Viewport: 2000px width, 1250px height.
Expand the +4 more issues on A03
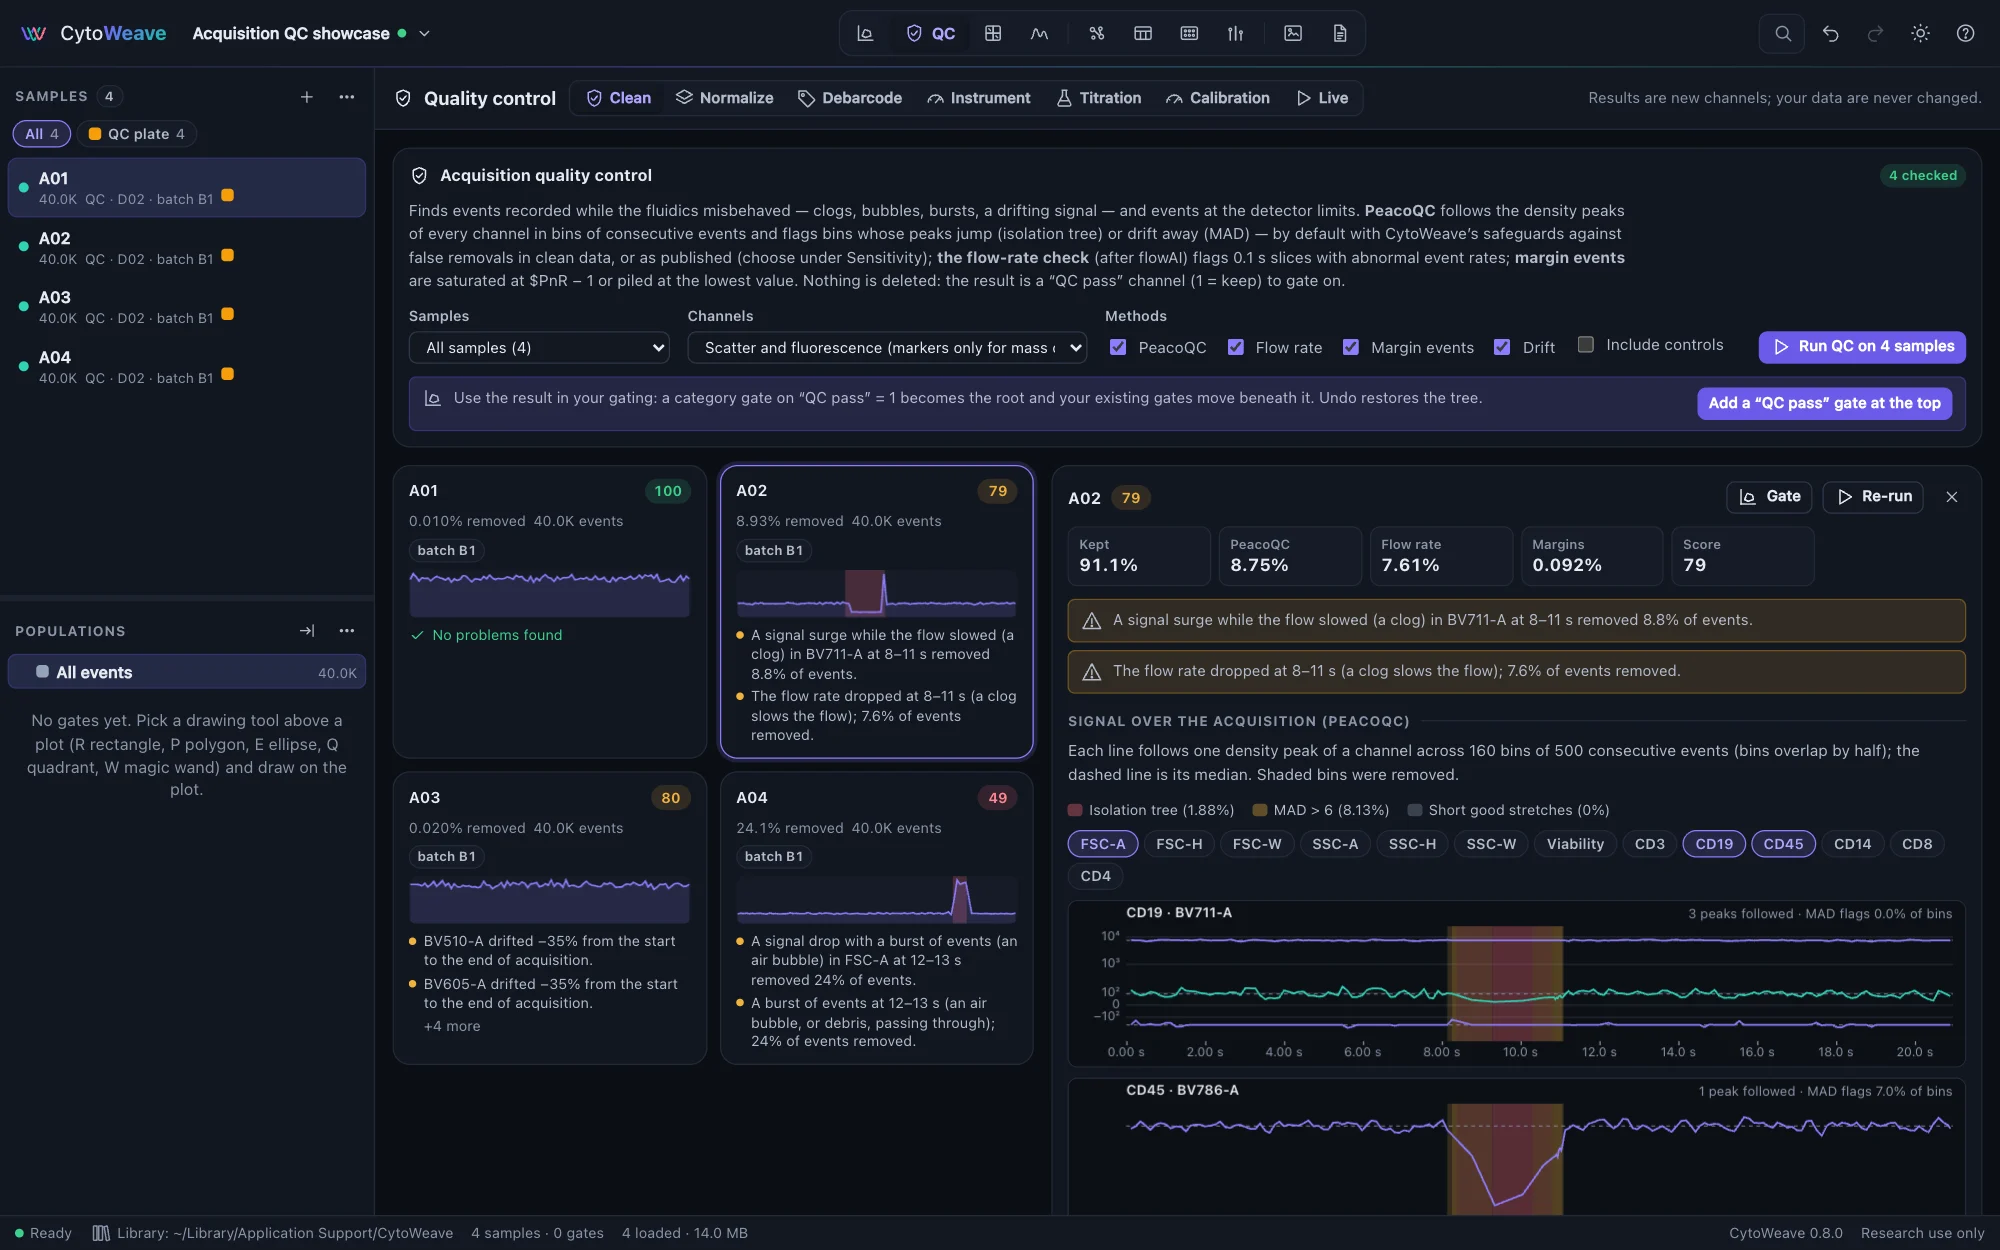click(x=452, y=1026)
